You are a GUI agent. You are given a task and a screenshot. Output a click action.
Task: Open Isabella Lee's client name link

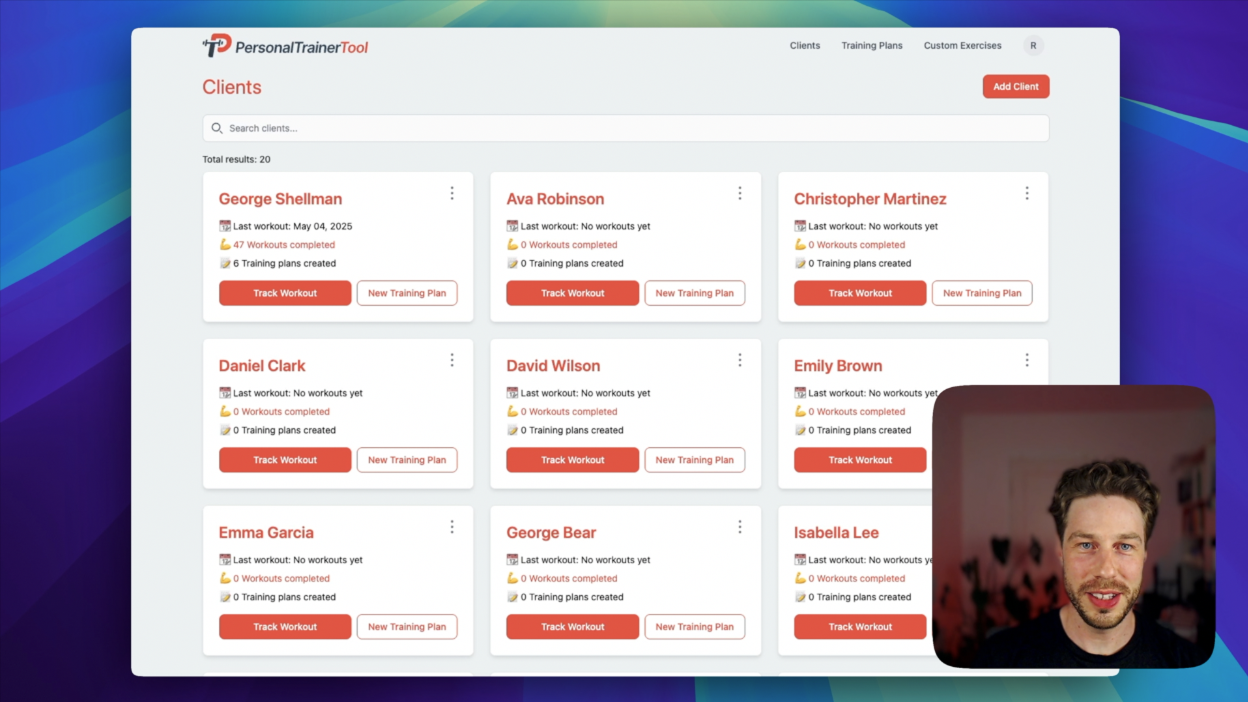(836, 533)
